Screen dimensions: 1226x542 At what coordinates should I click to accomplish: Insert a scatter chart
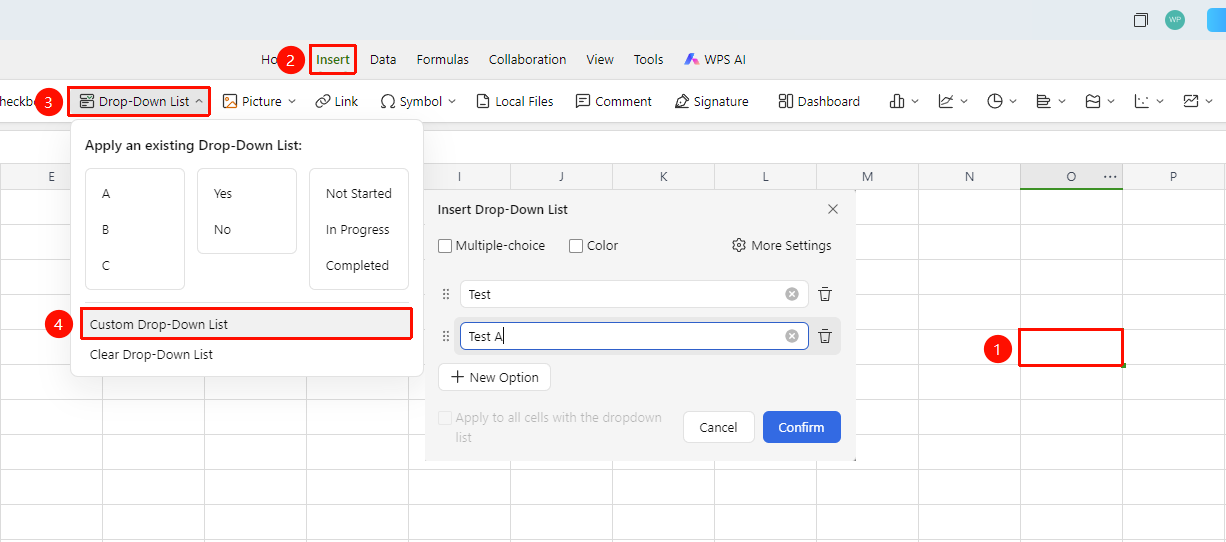pos(1142,101)
